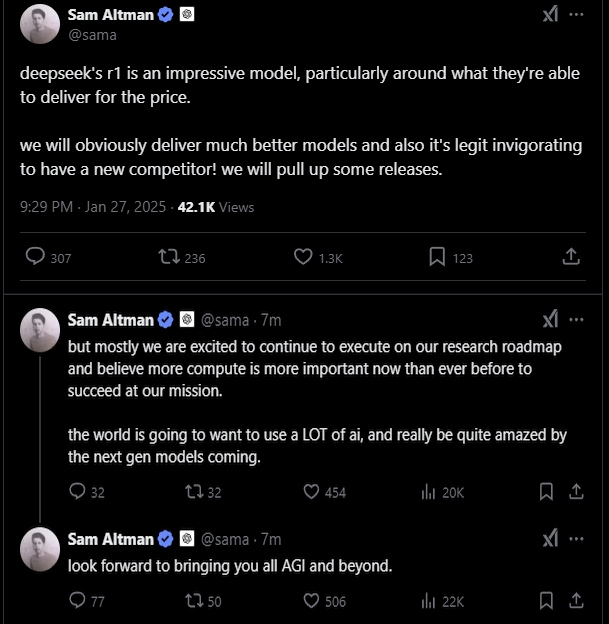Repost the main post with 236 reposts

(x=169, y=257)
